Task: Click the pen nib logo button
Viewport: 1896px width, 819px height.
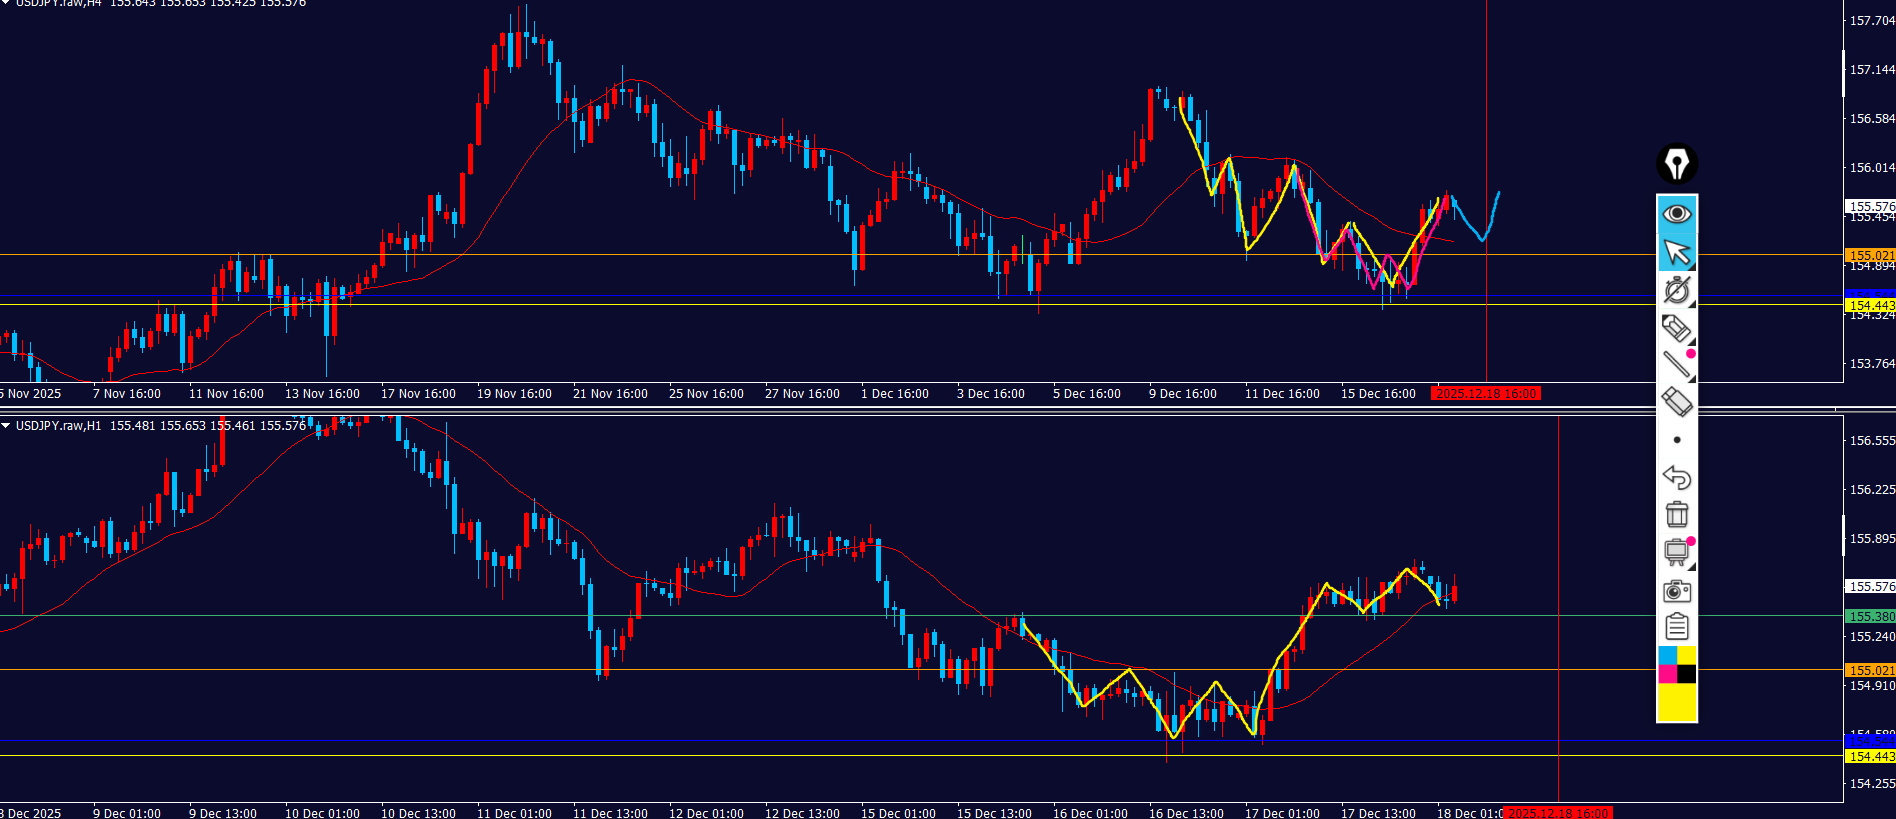Action: tap(1677, 164)
